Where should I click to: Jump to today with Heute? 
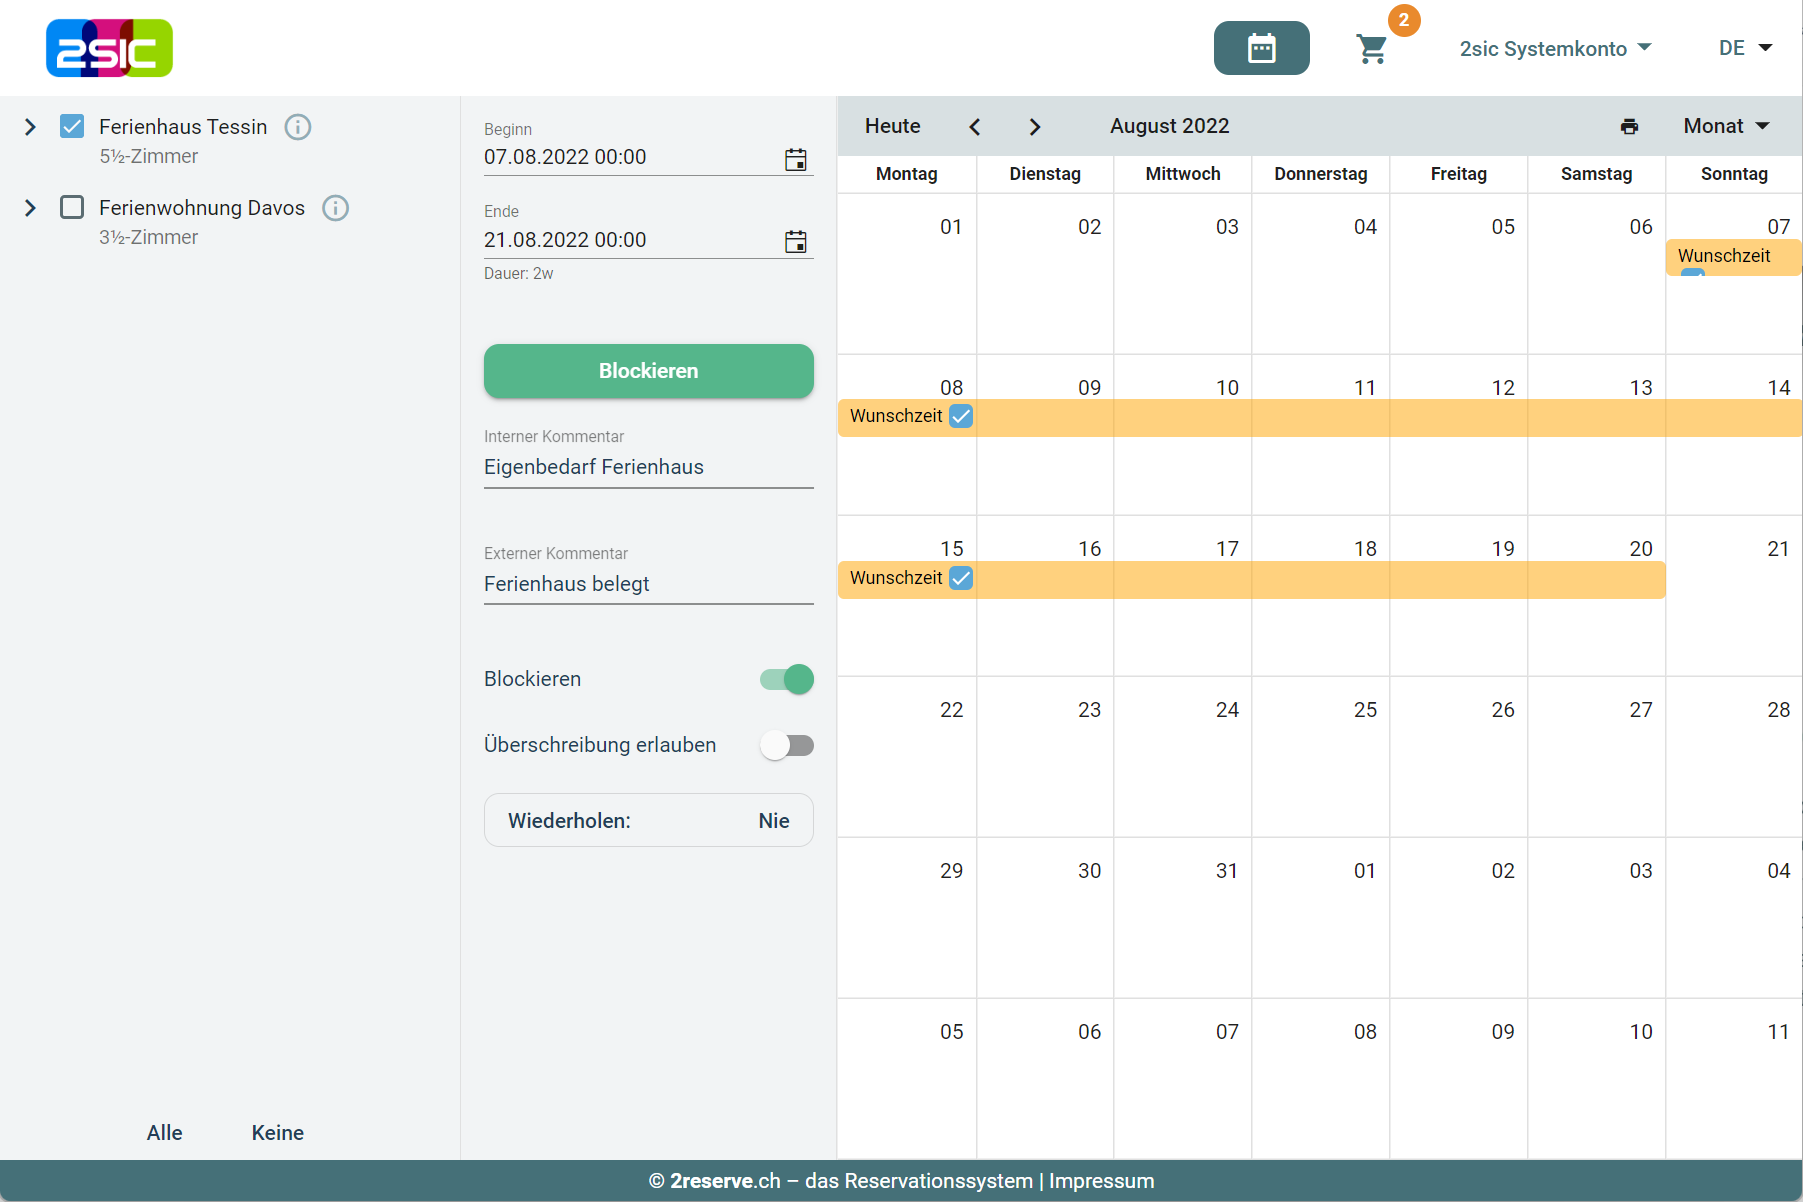pos(892,126)
